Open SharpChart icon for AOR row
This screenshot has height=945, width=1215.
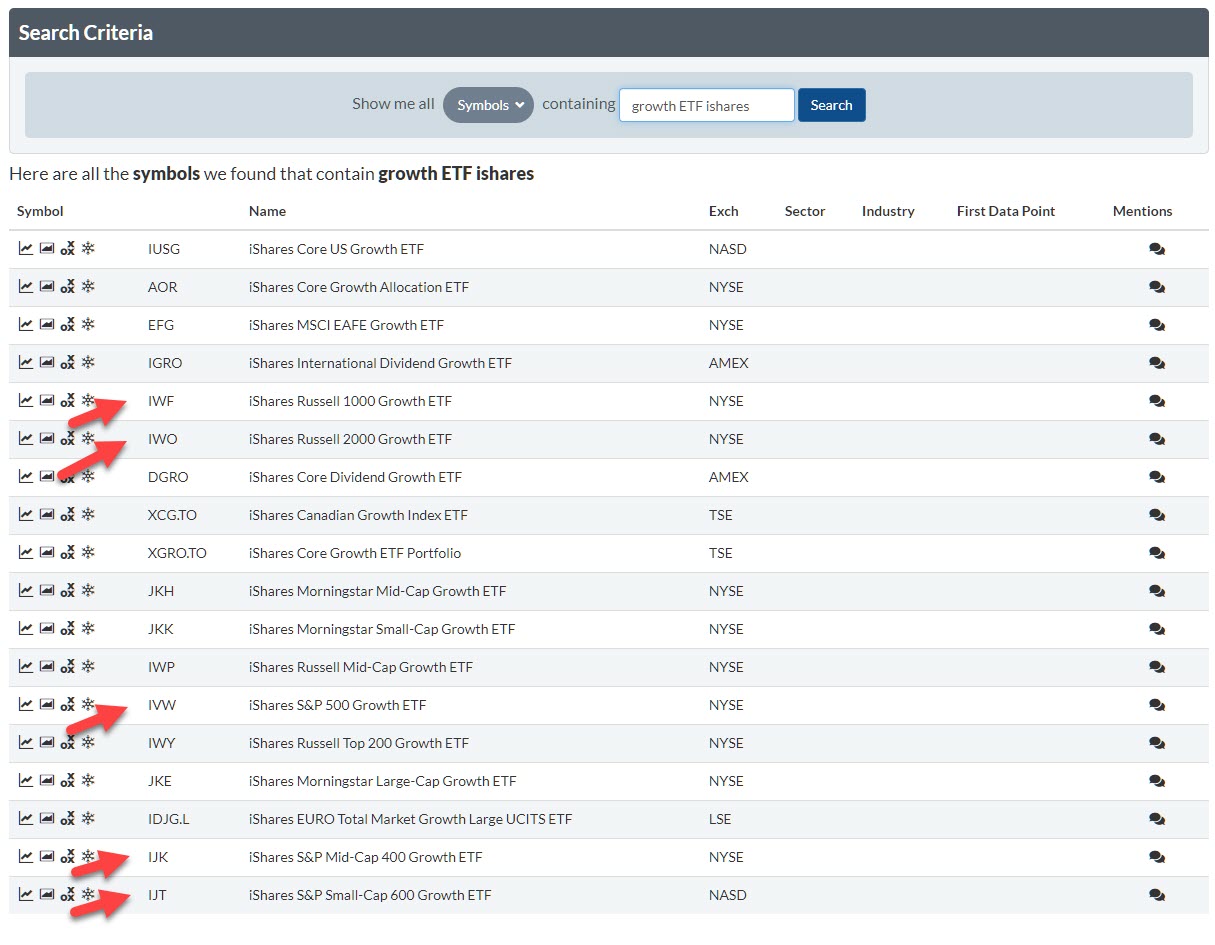click(26, 287)
